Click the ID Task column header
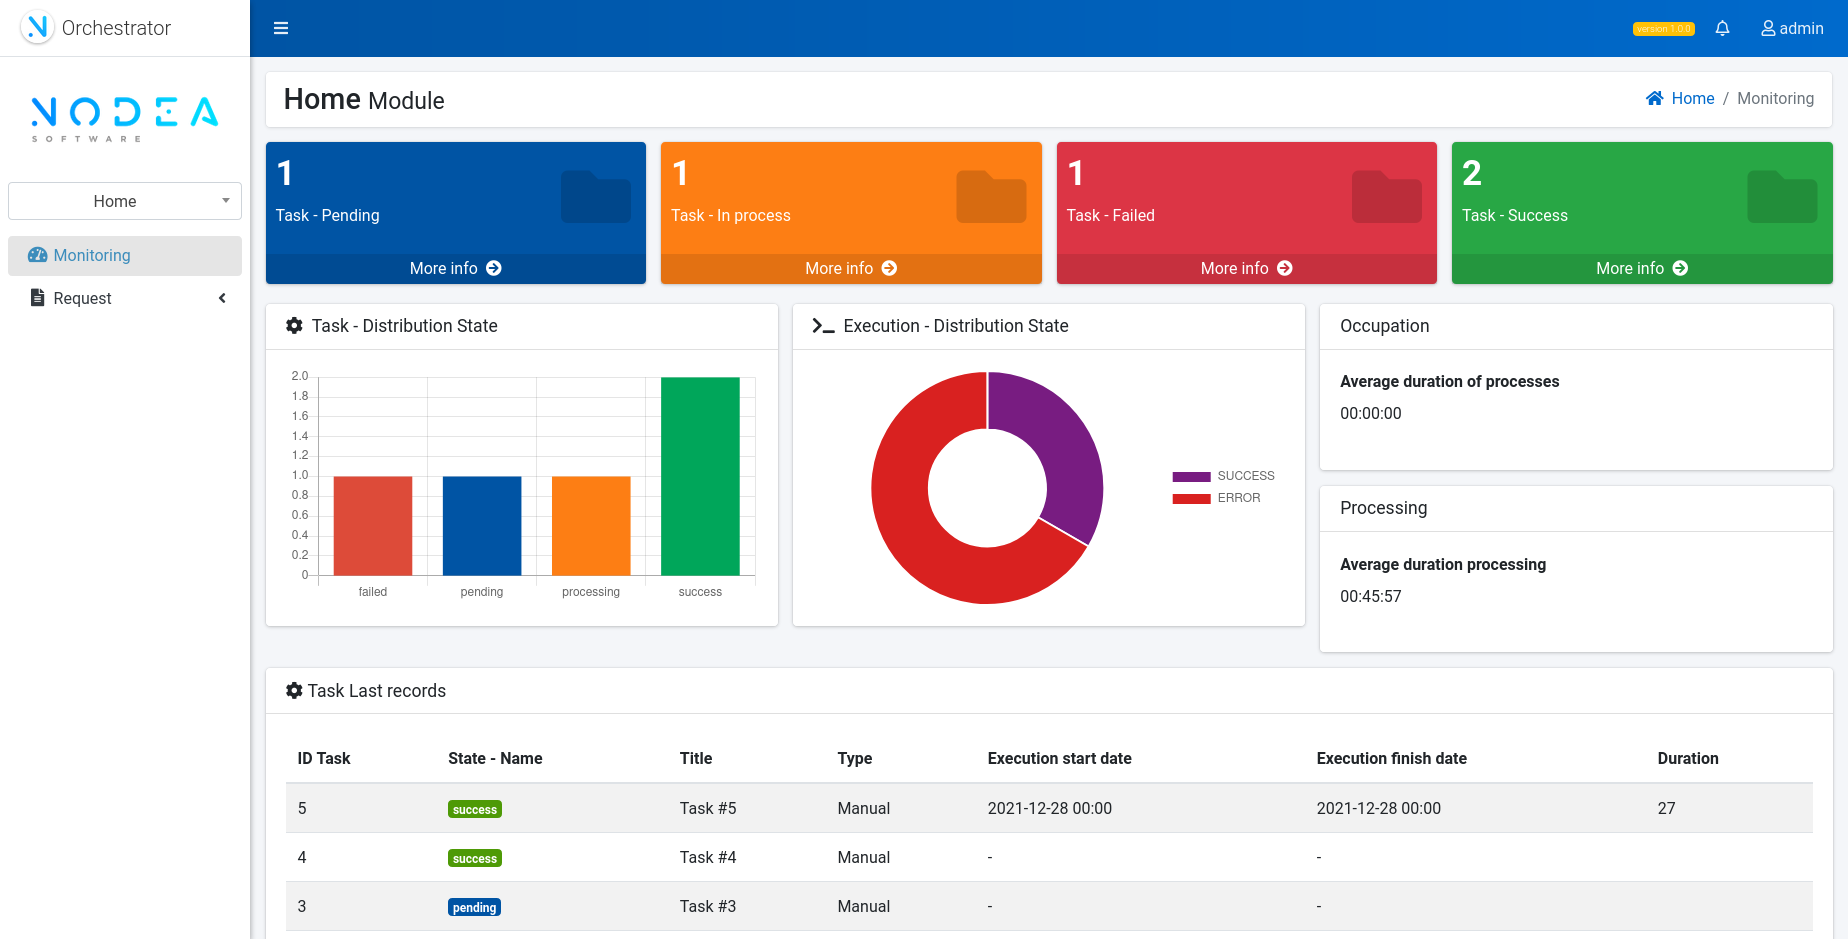 point(324,758)
